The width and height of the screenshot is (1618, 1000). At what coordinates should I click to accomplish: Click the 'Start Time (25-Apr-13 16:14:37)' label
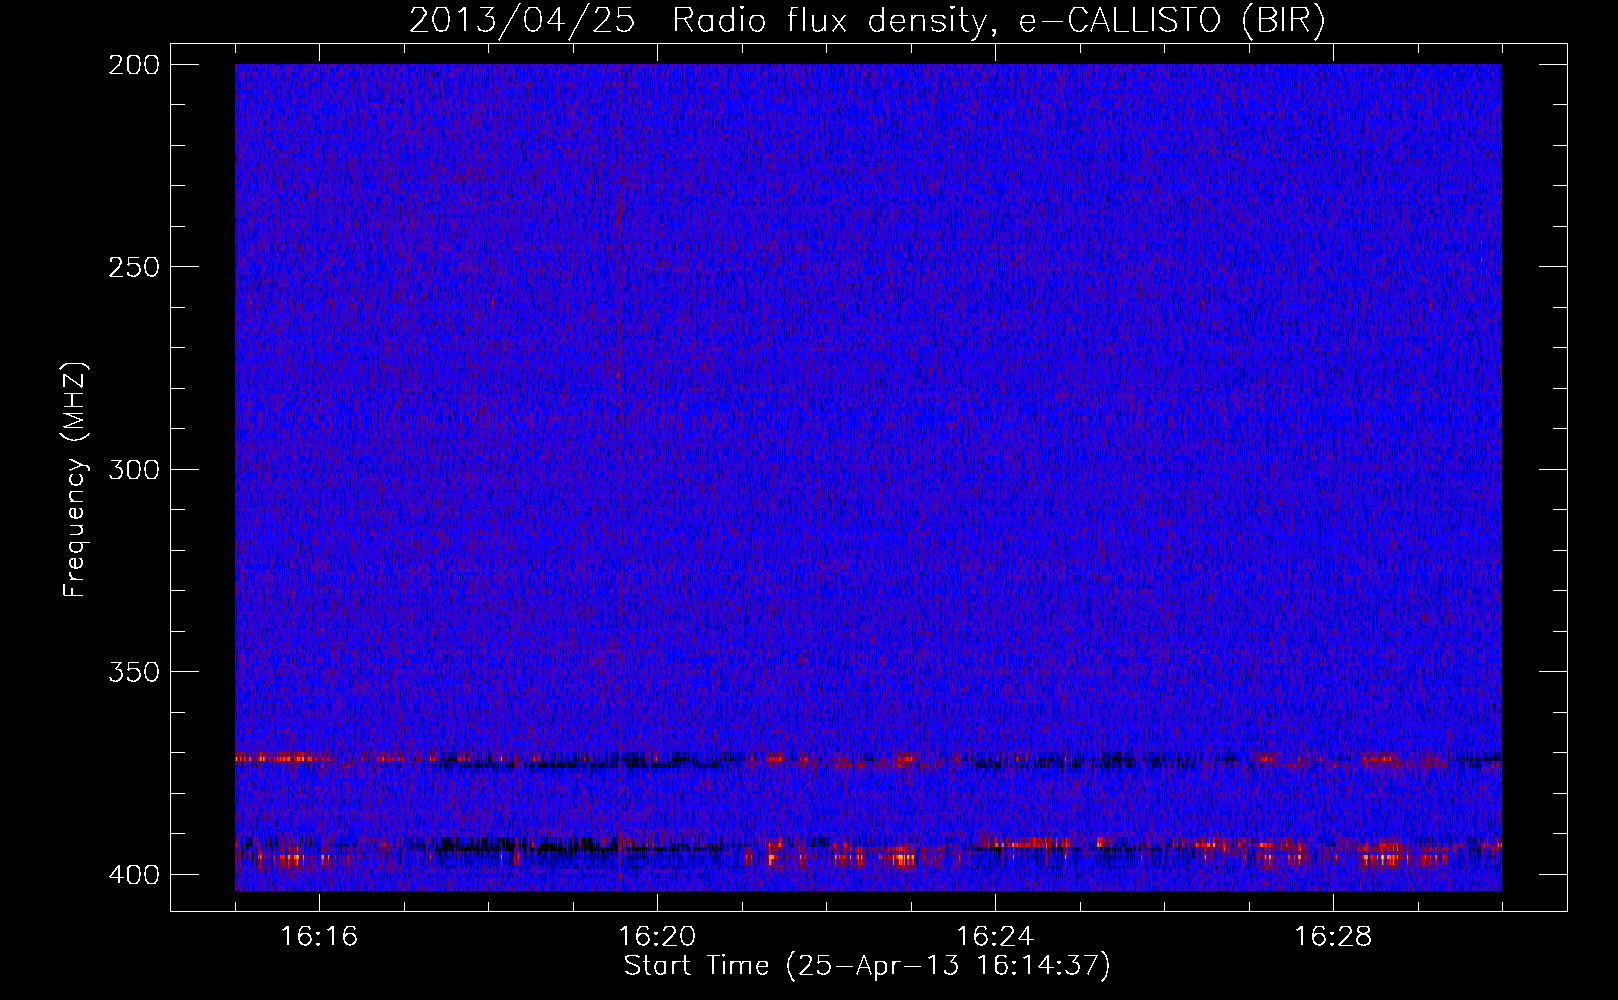coord(867,966)
